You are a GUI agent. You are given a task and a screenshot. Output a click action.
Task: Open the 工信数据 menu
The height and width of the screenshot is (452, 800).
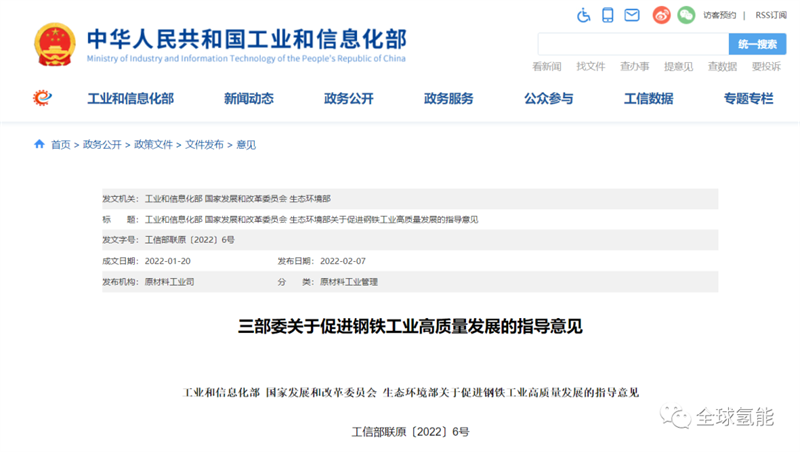649,98
